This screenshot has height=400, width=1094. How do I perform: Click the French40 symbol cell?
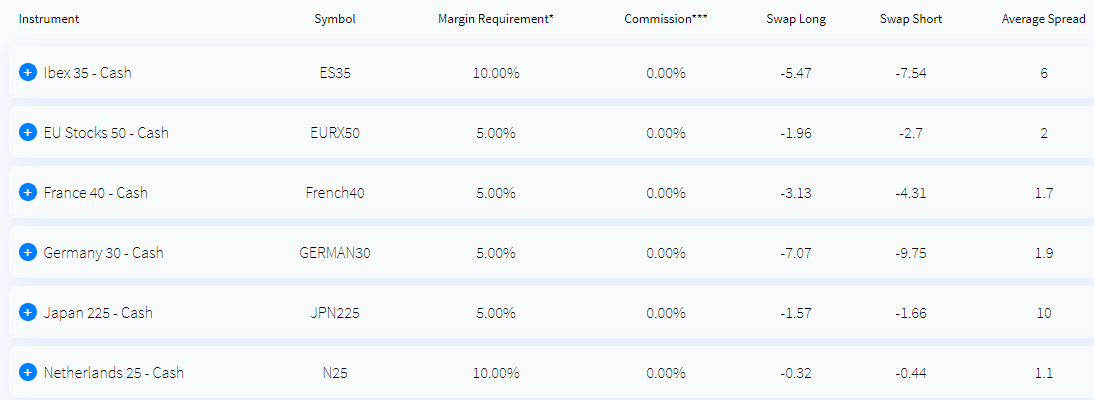tap(335, 193)
